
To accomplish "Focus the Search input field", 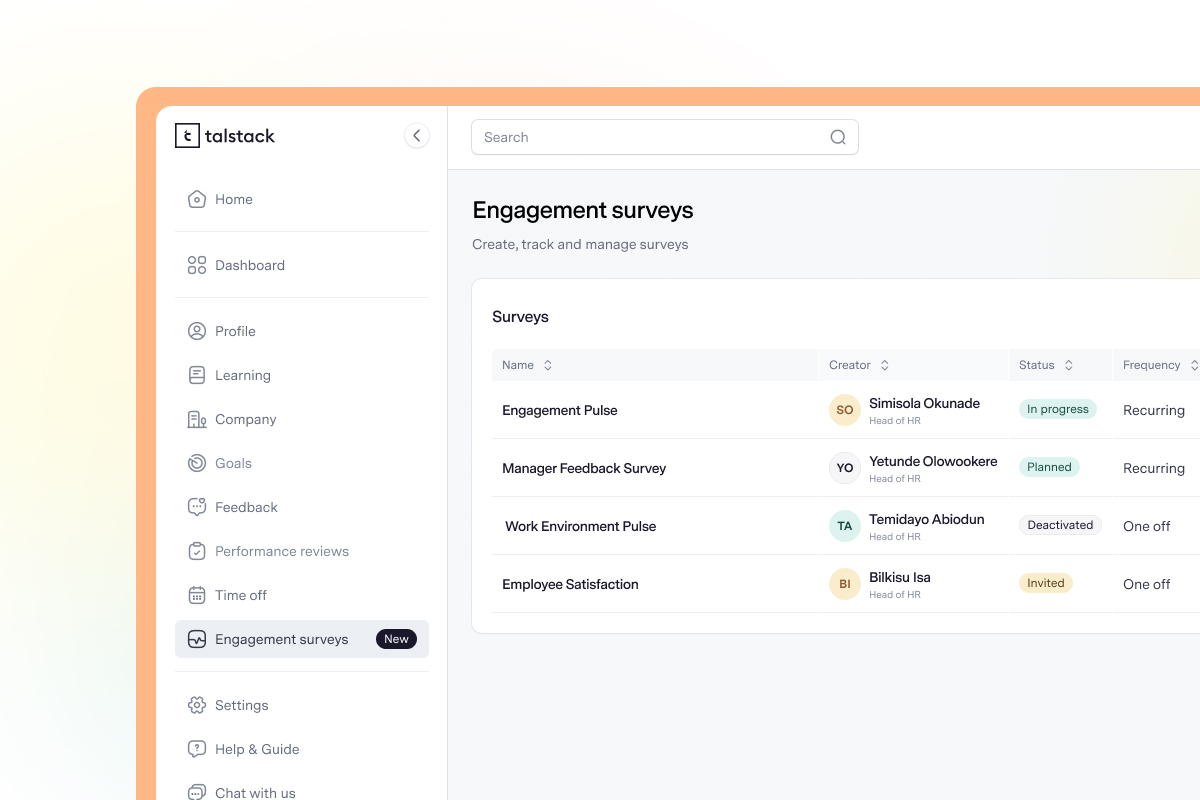I will (x=665, y=137).
